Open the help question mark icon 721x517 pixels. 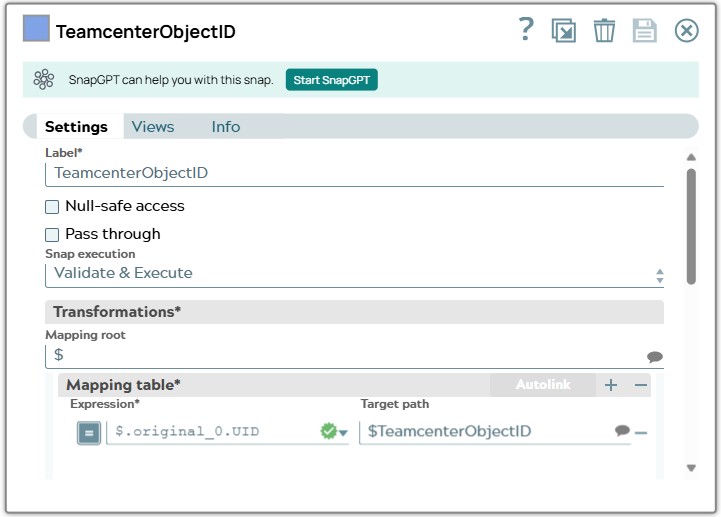(x=526, y=29)
